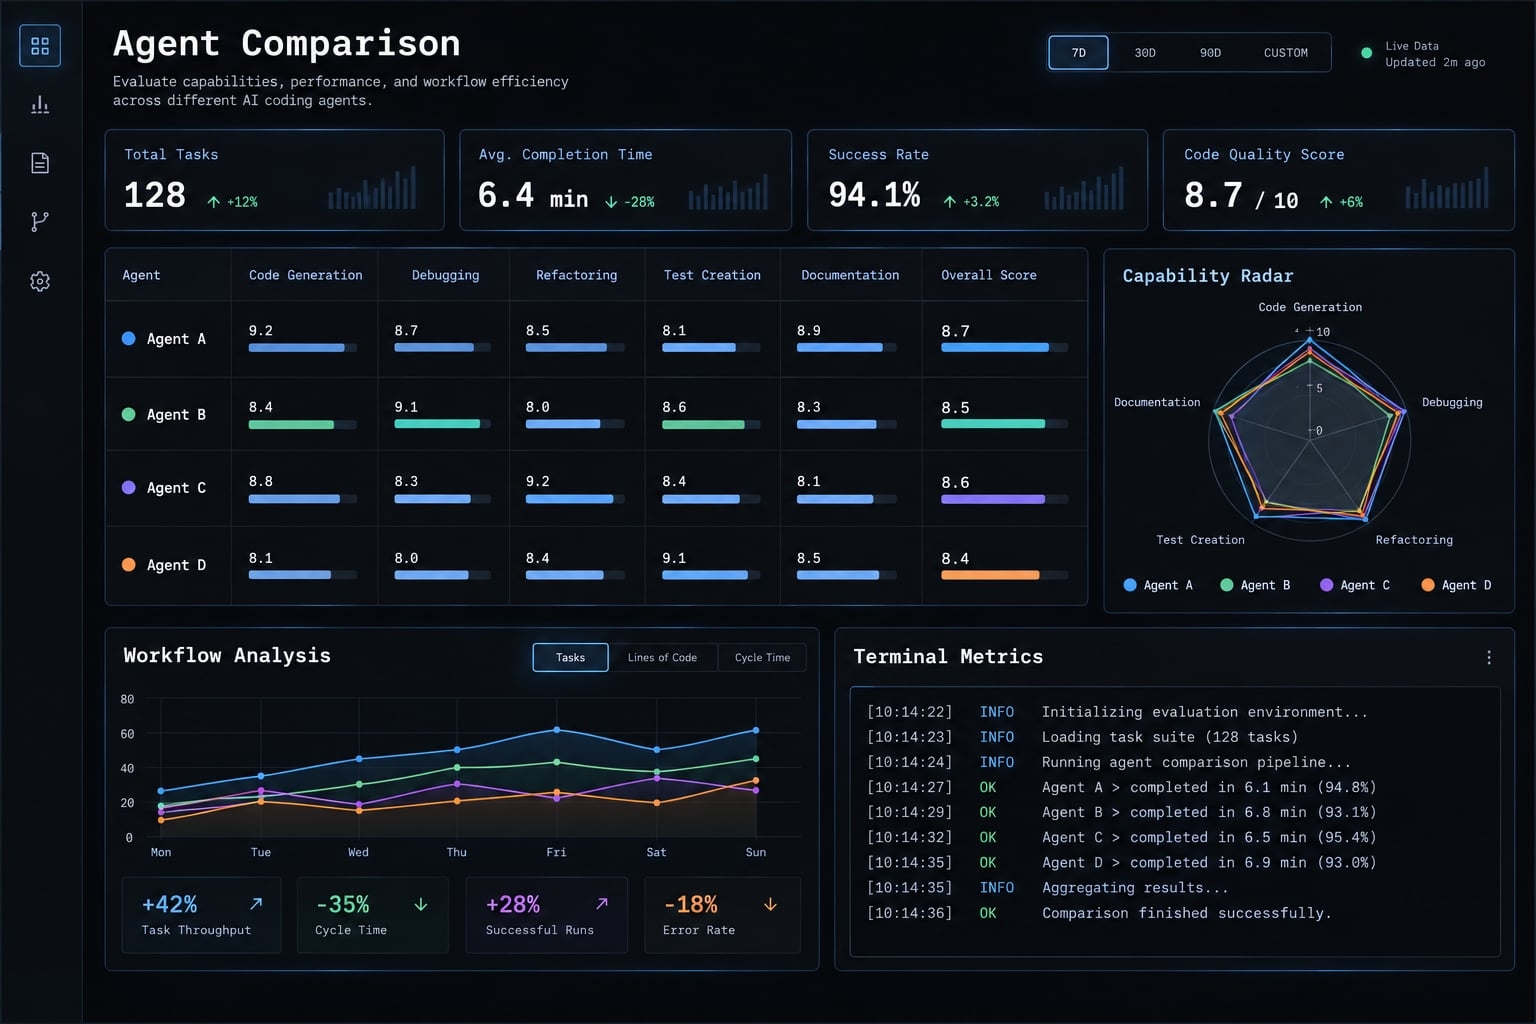Screen dimensions: 1536x1024
Task: Click the Total Tasks sparkline chart
Action: (372, 188)
